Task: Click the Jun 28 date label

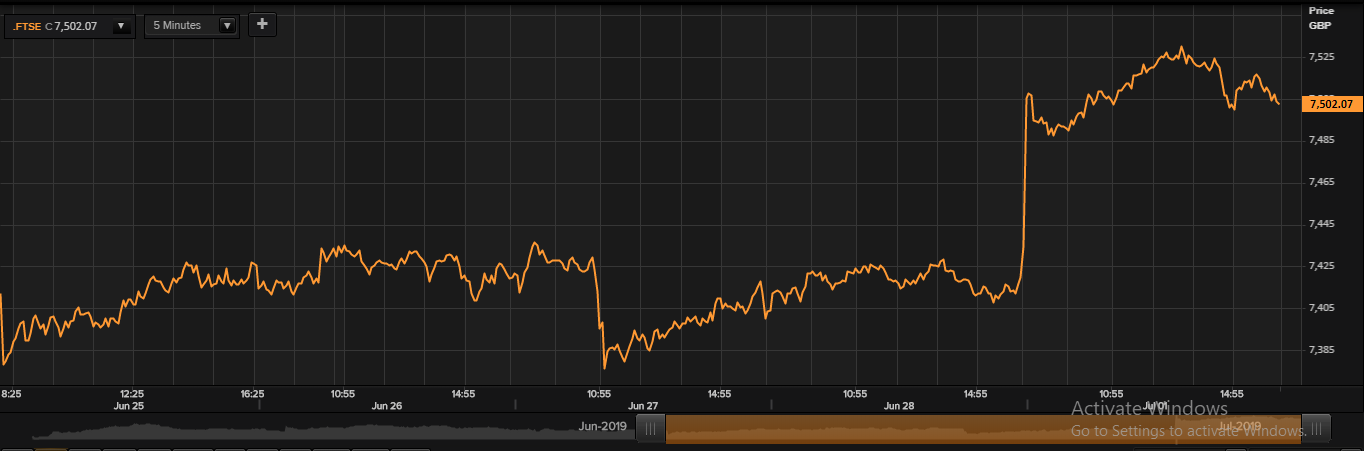Action: coord(899,406)
